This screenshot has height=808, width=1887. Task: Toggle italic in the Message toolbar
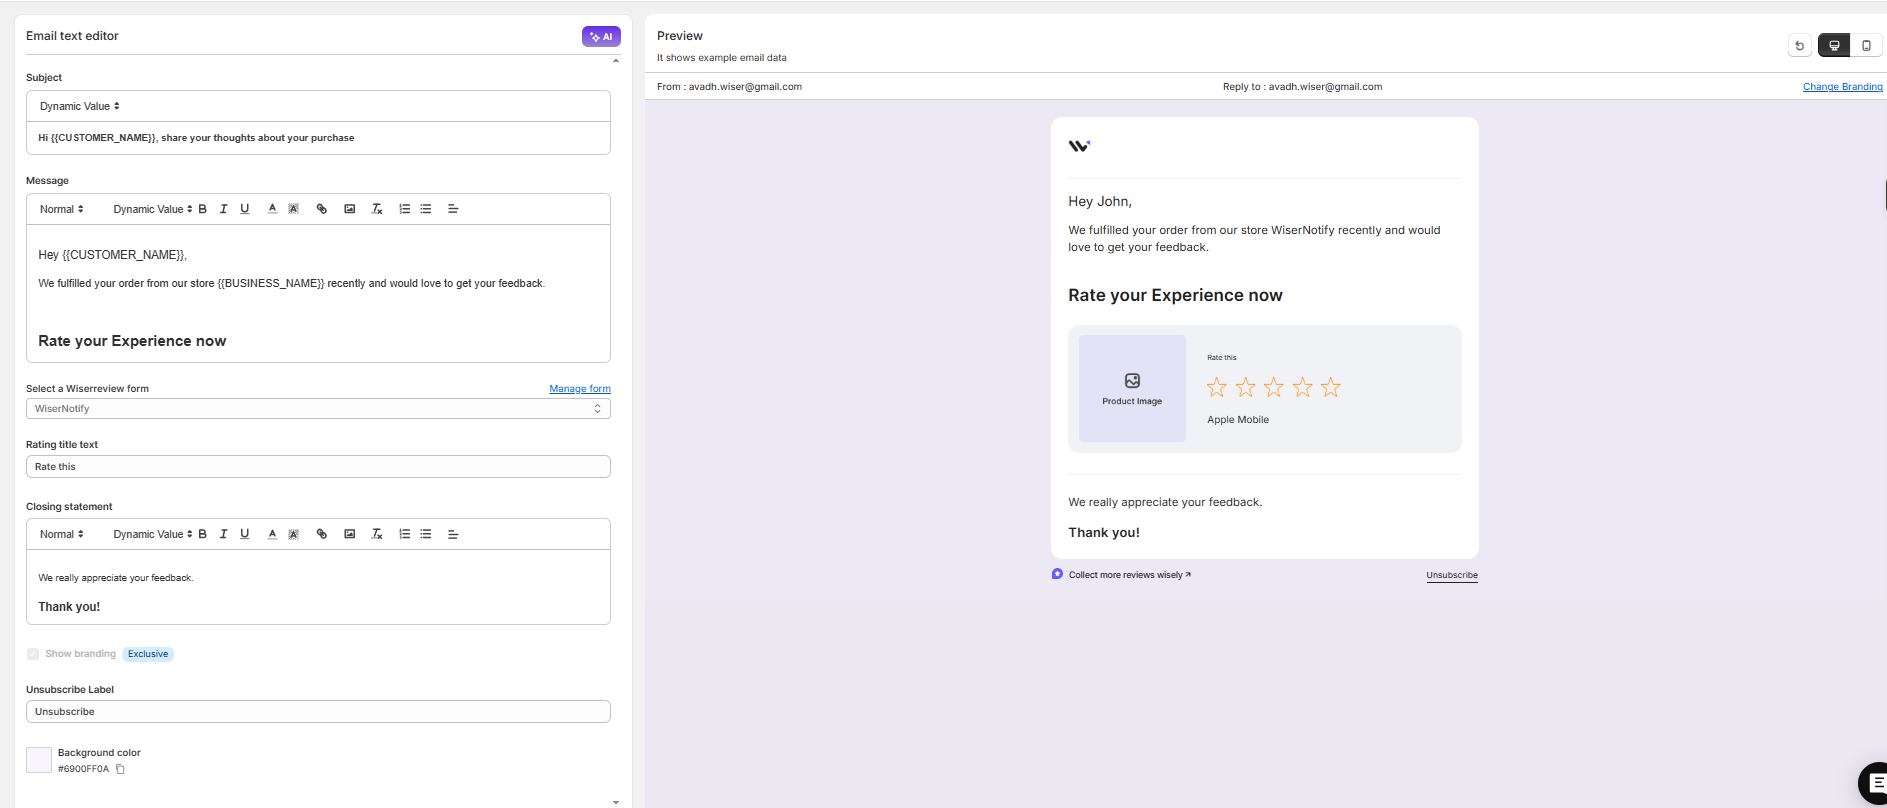(x=223, y=209)
